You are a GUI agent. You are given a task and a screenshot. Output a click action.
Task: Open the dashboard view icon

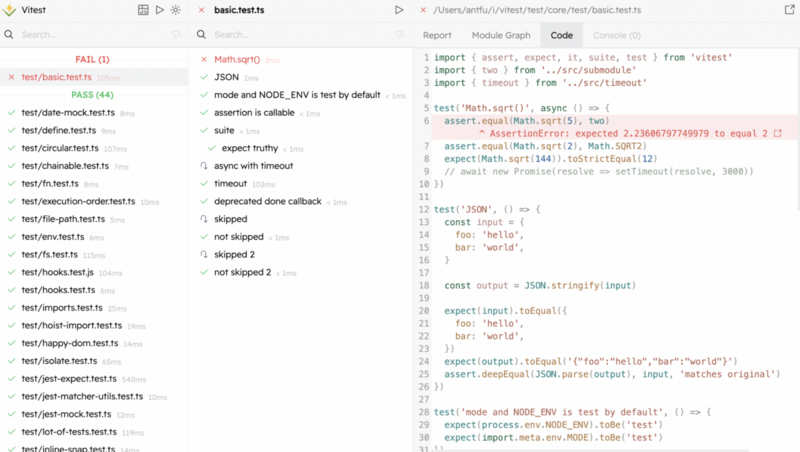tap(143, 10)
